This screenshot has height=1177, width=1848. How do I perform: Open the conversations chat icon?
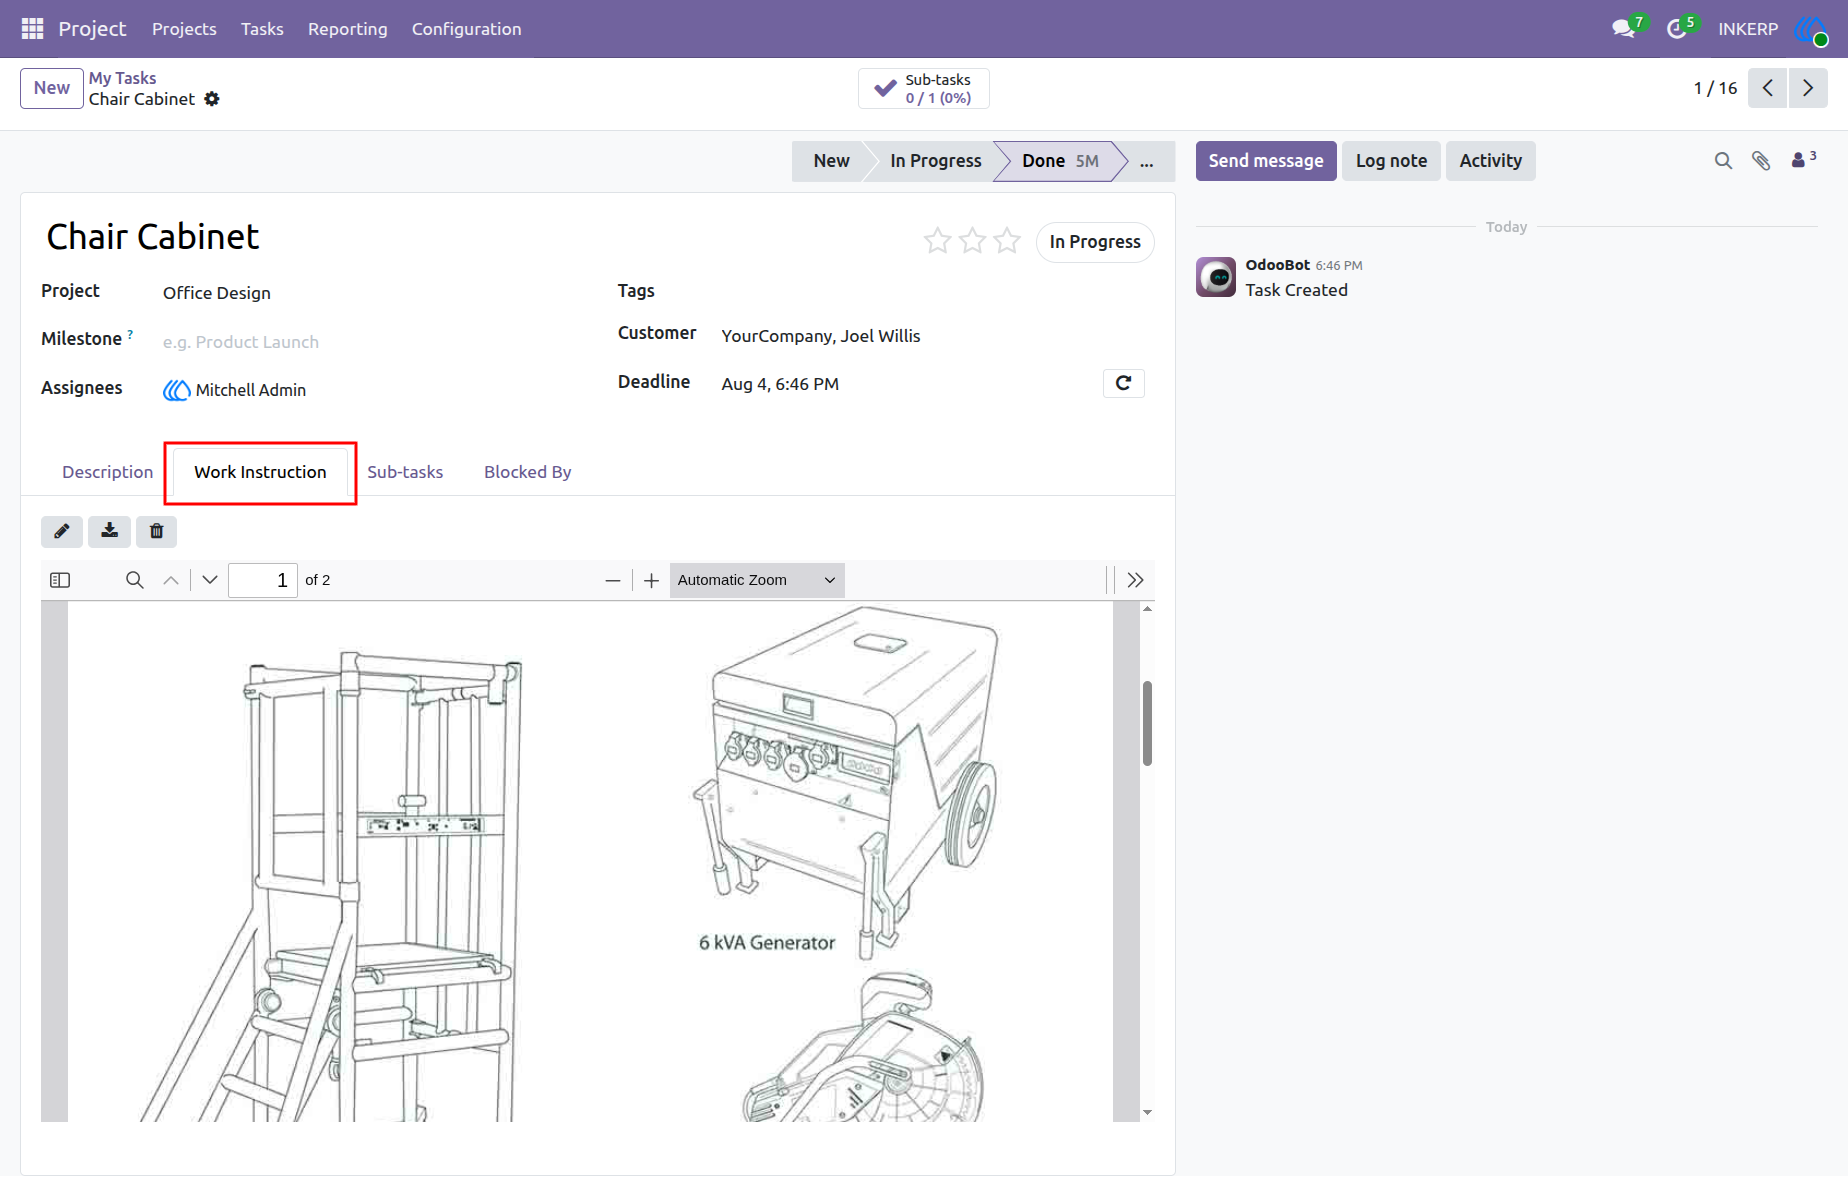(1623, 29)
